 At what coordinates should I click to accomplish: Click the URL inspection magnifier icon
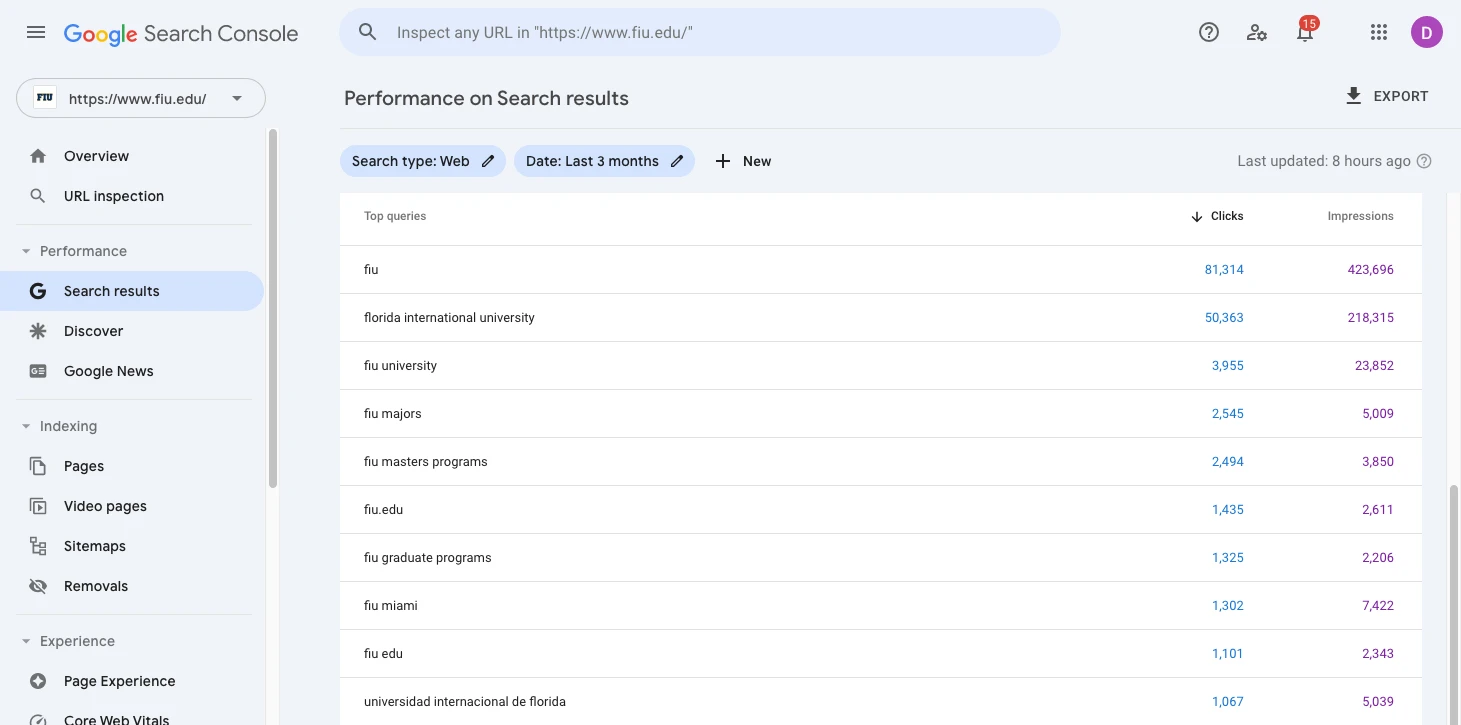[38, 196]
